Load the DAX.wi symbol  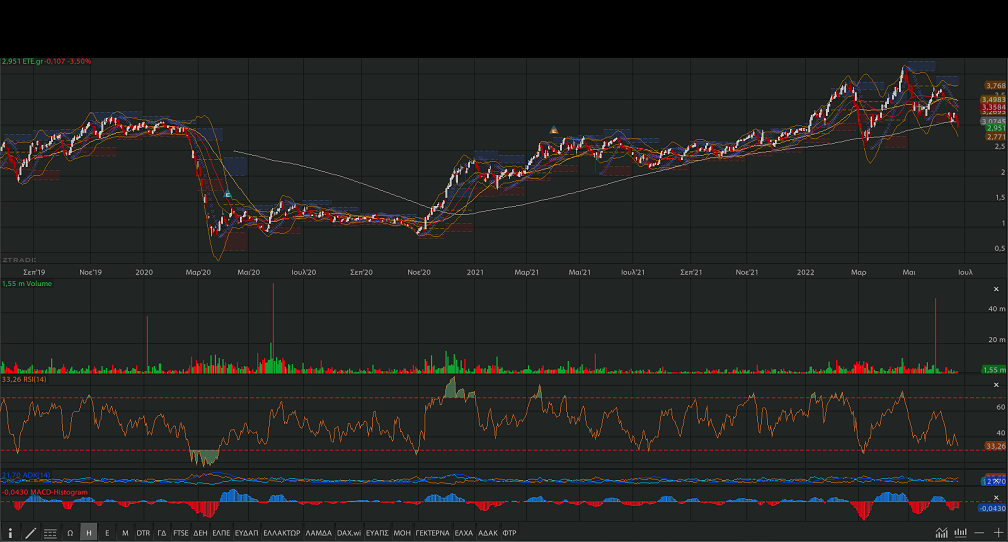point(347,533)
